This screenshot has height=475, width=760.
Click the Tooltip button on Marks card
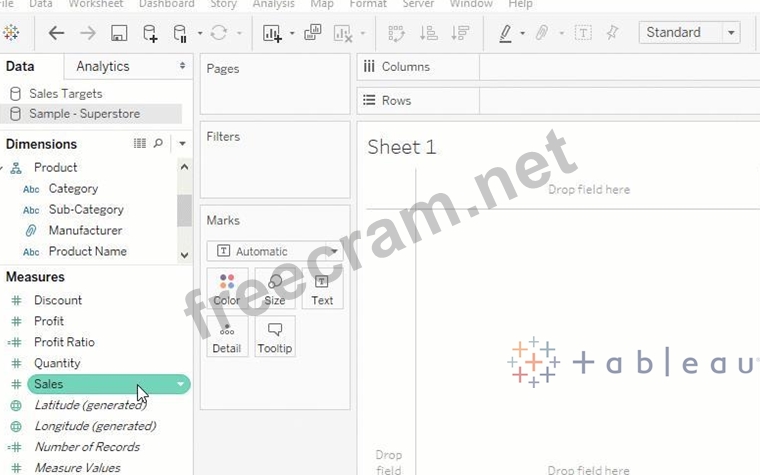(275, 336)
